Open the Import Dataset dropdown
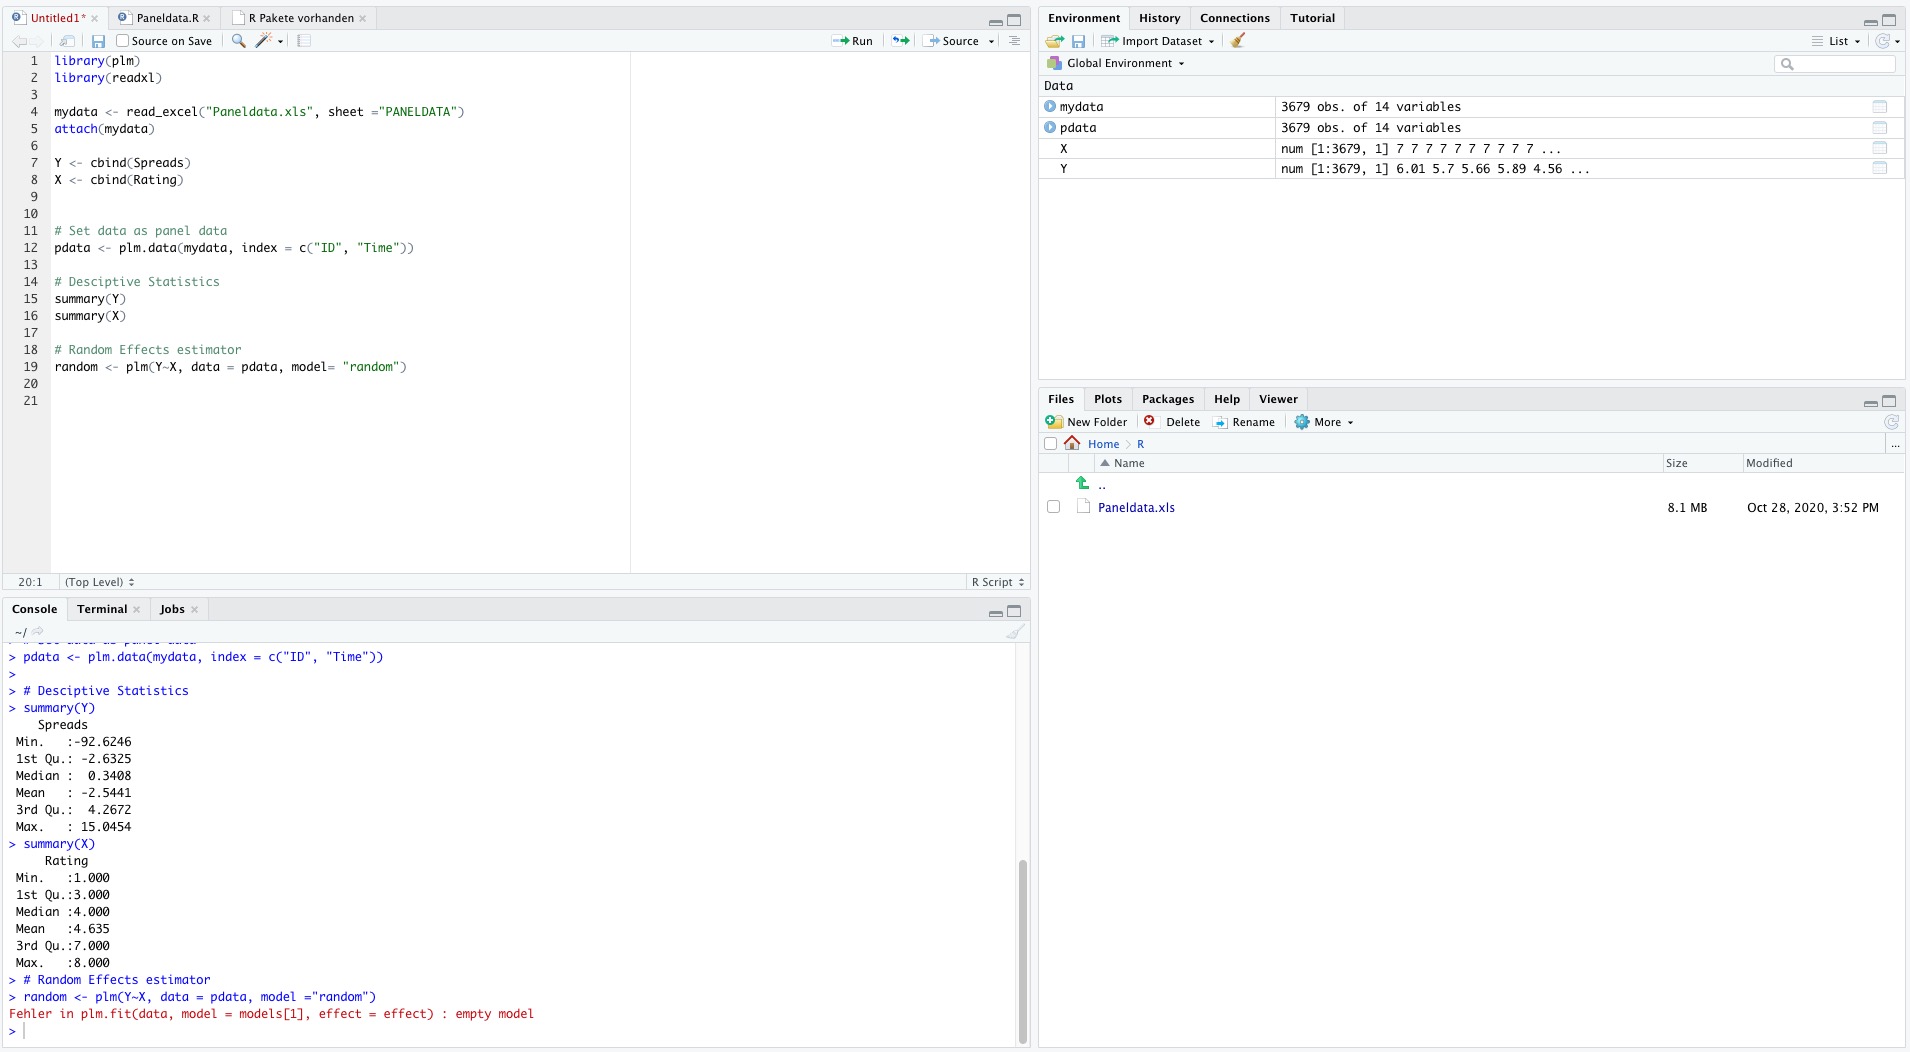This screenshot has width=1910, height=1052. (1160, 41)
